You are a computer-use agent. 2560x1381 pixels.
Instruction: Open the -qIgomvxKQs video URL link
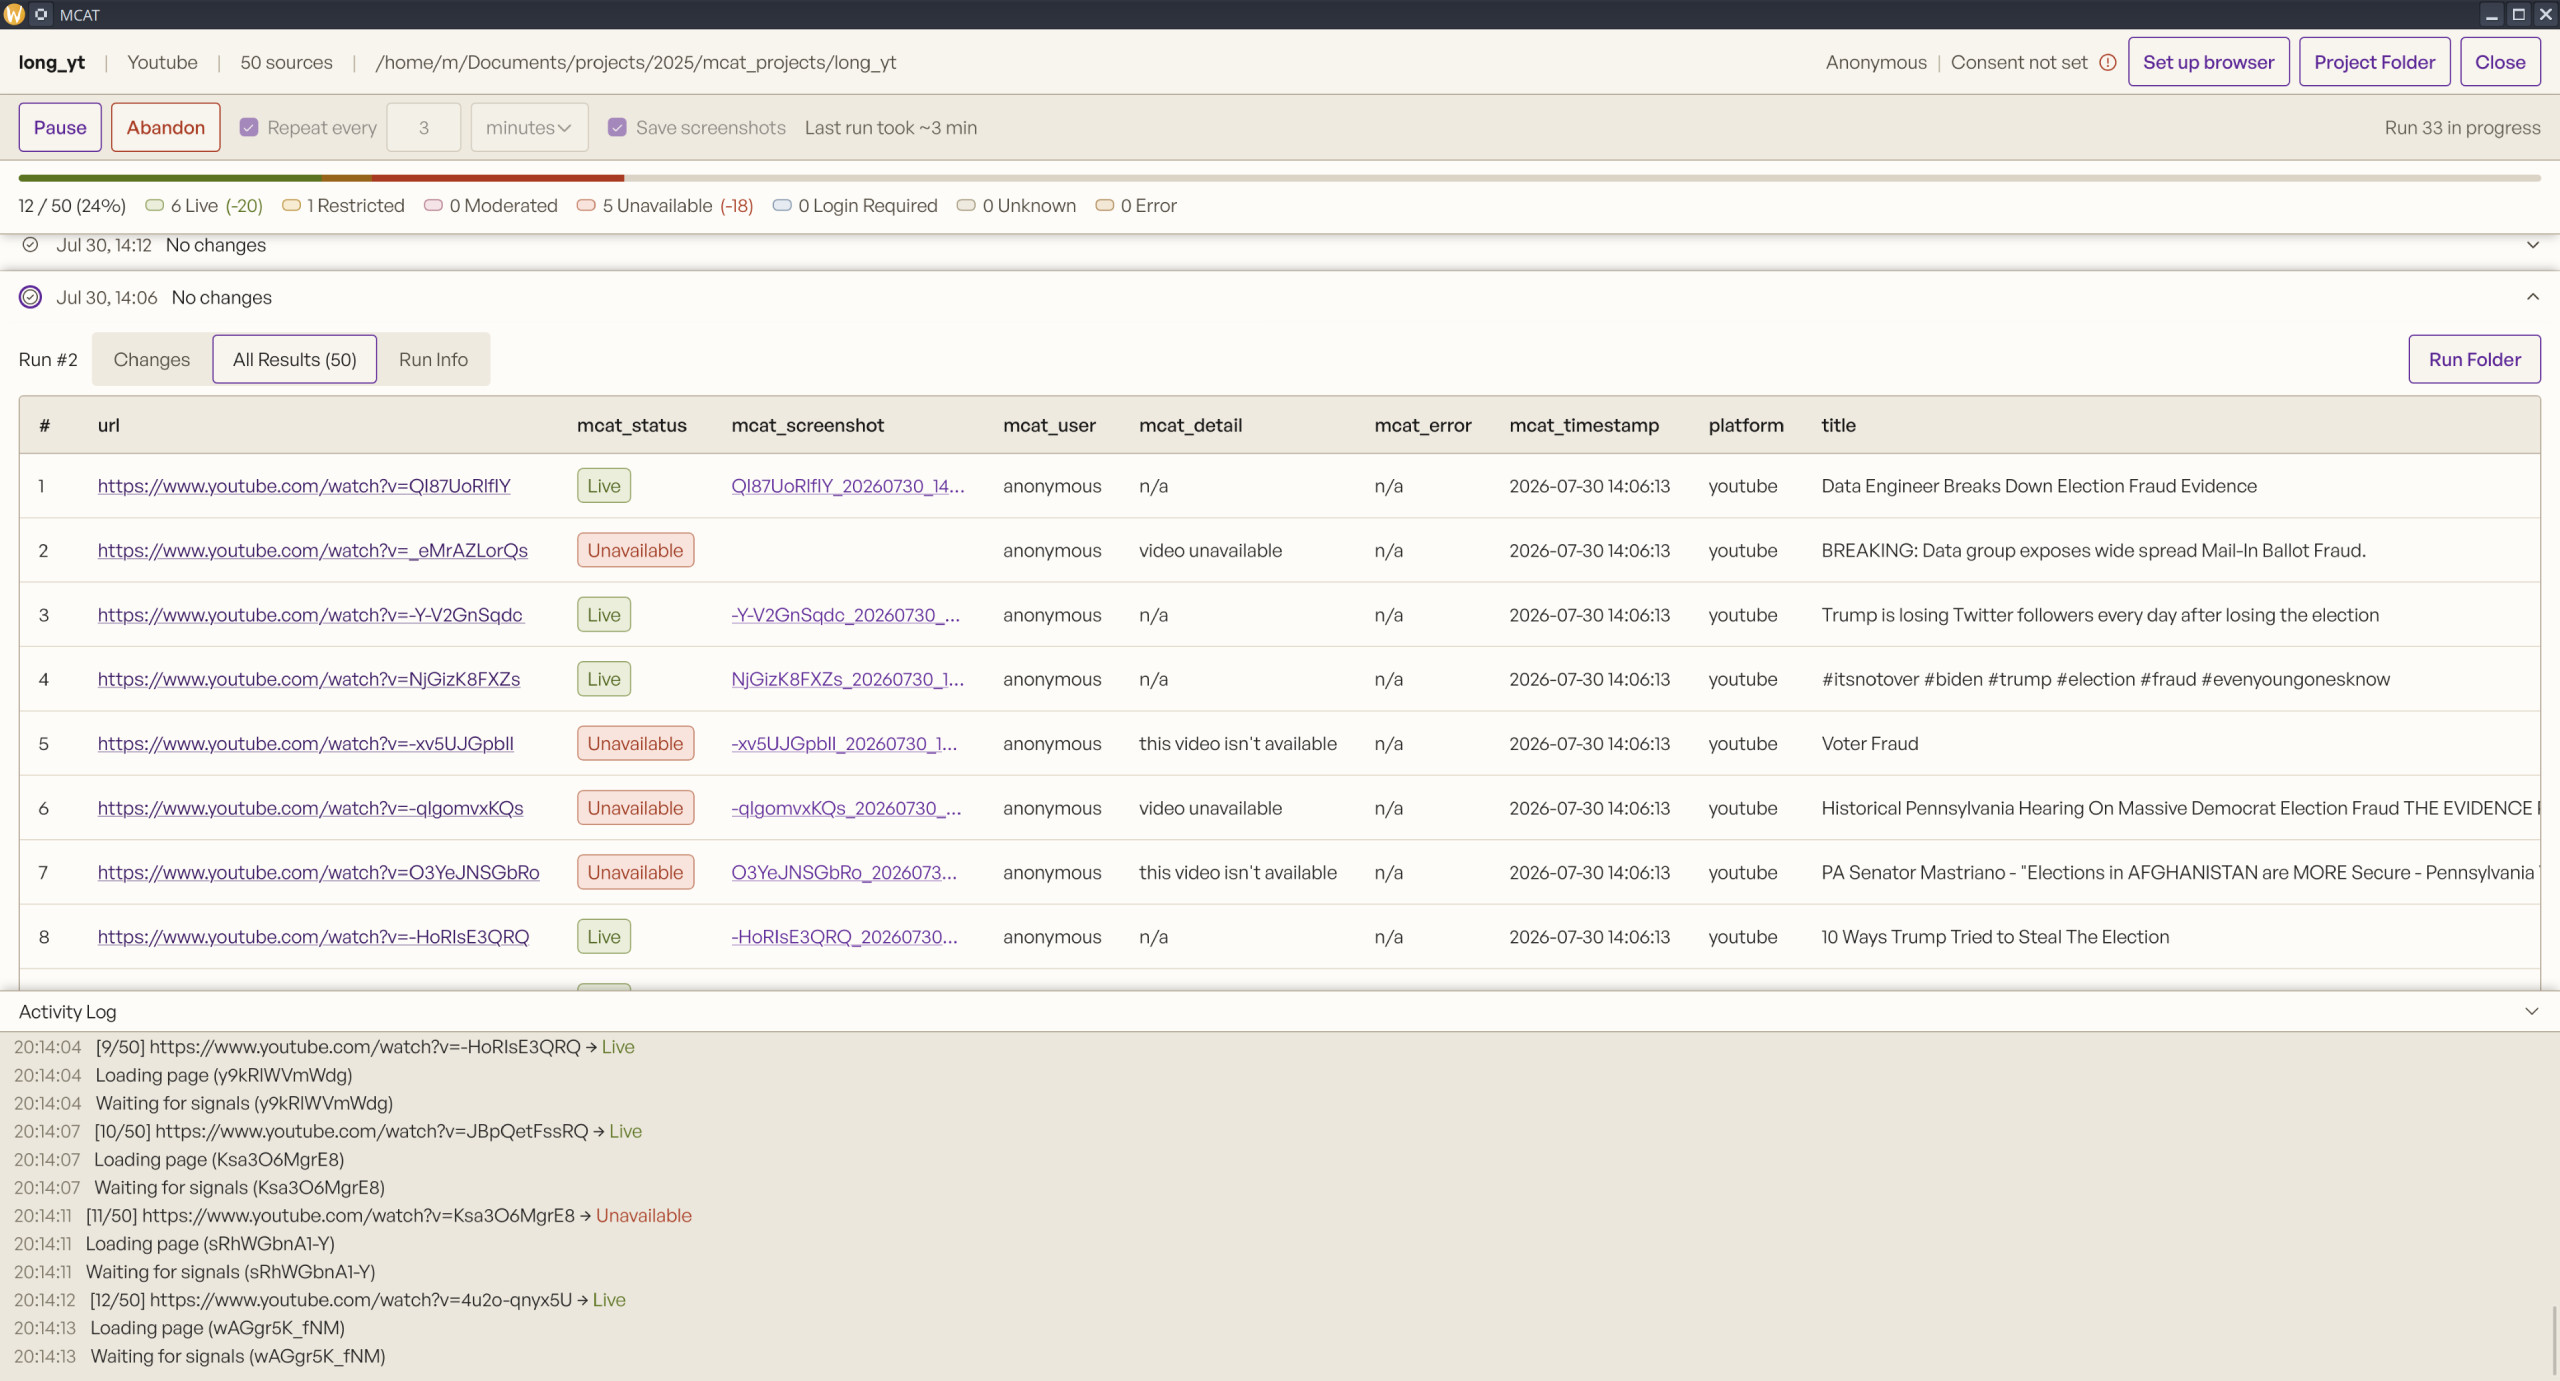[x=311, y=808]
